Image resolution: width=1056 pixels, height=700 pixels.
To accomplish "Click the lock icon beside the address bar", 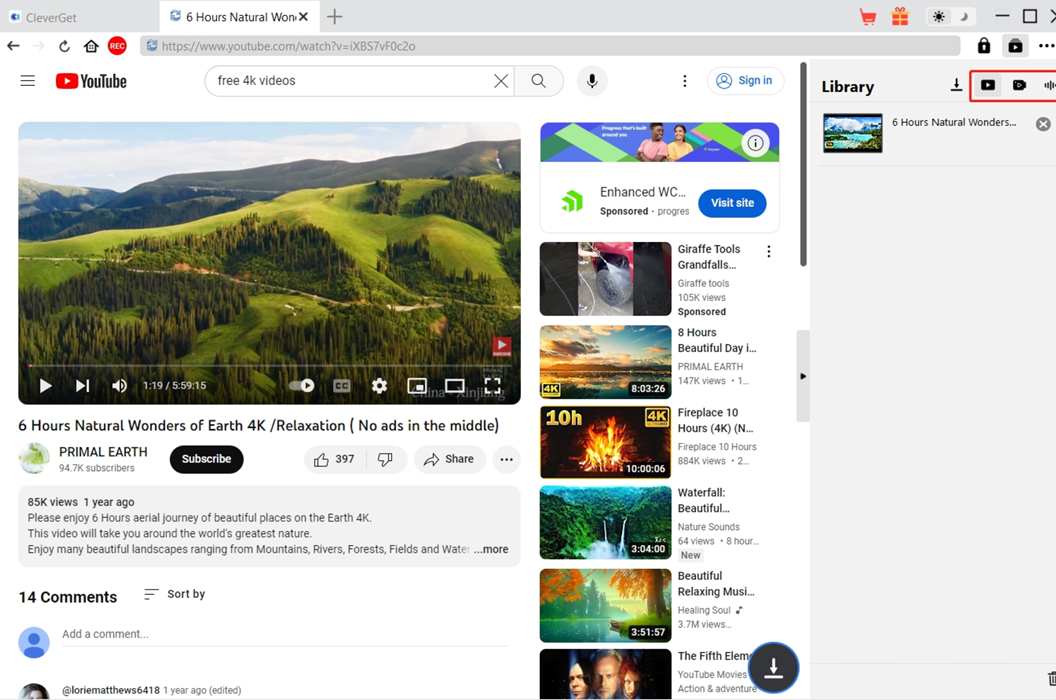I will click(x=983, y=45).
